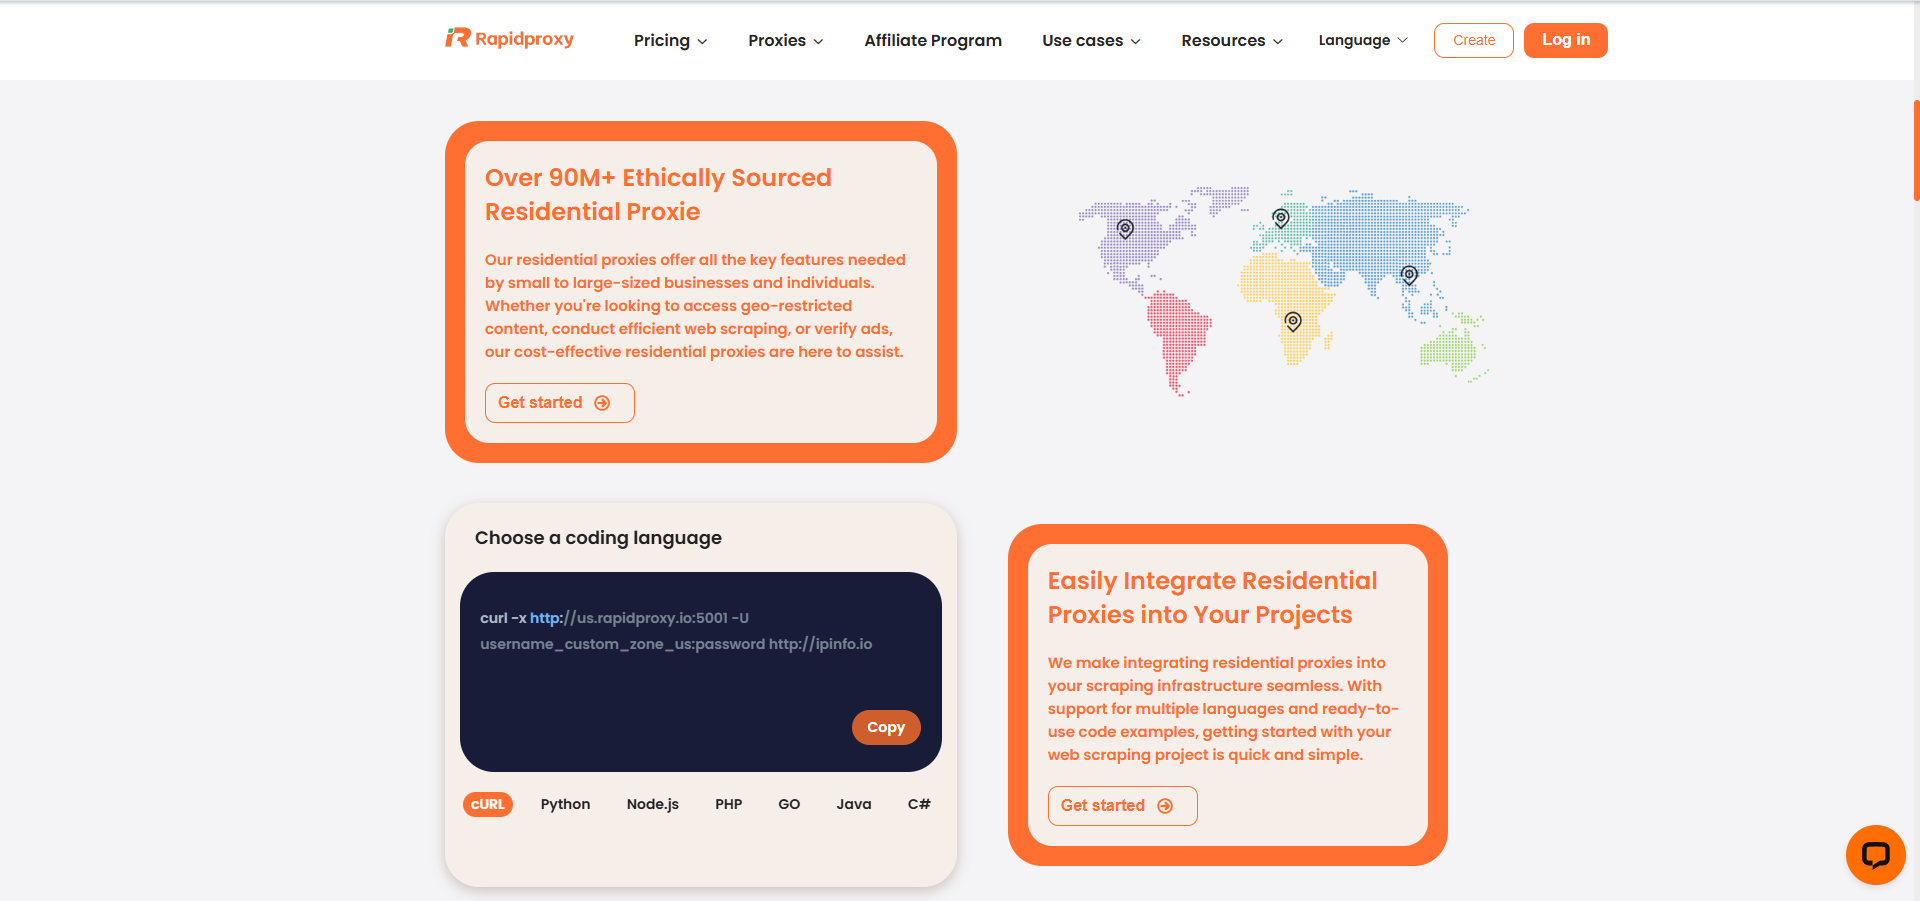Viewport: 1920px width, 901px height.
Task: Select the Node.js code example tab
Action: pos(652,804)
